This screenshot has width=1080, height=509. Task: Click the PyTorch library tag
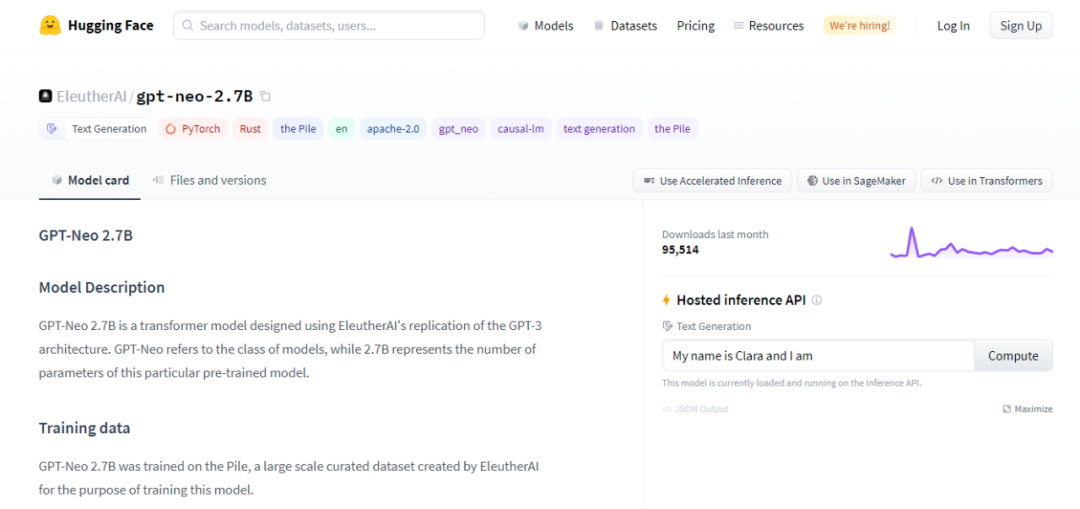[193, 129]
